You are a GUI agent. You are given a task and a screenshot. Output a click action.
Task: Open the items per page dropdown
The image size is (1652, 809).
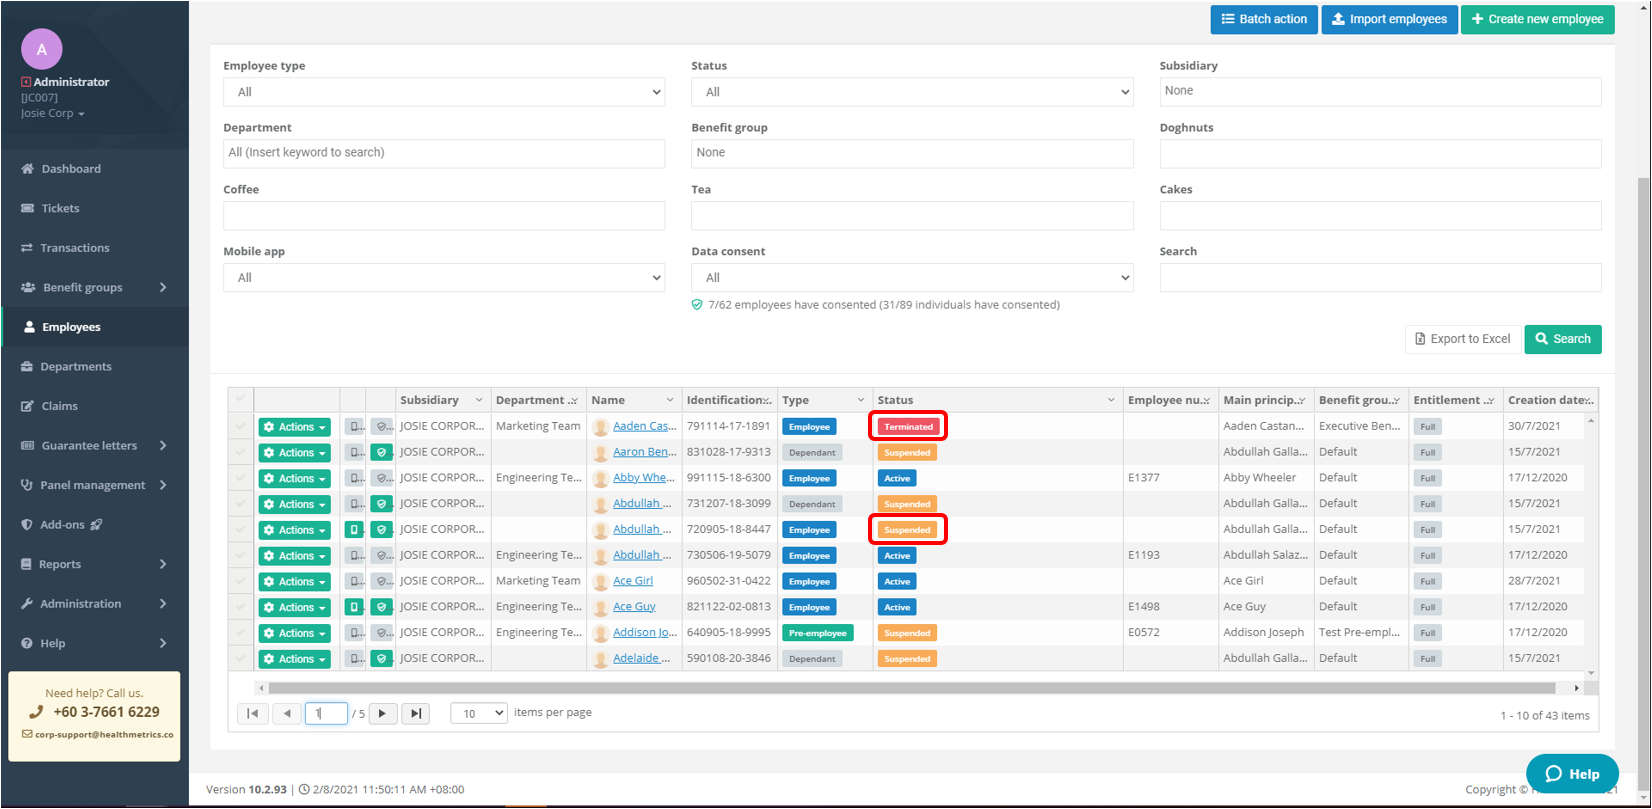[478, 713]
